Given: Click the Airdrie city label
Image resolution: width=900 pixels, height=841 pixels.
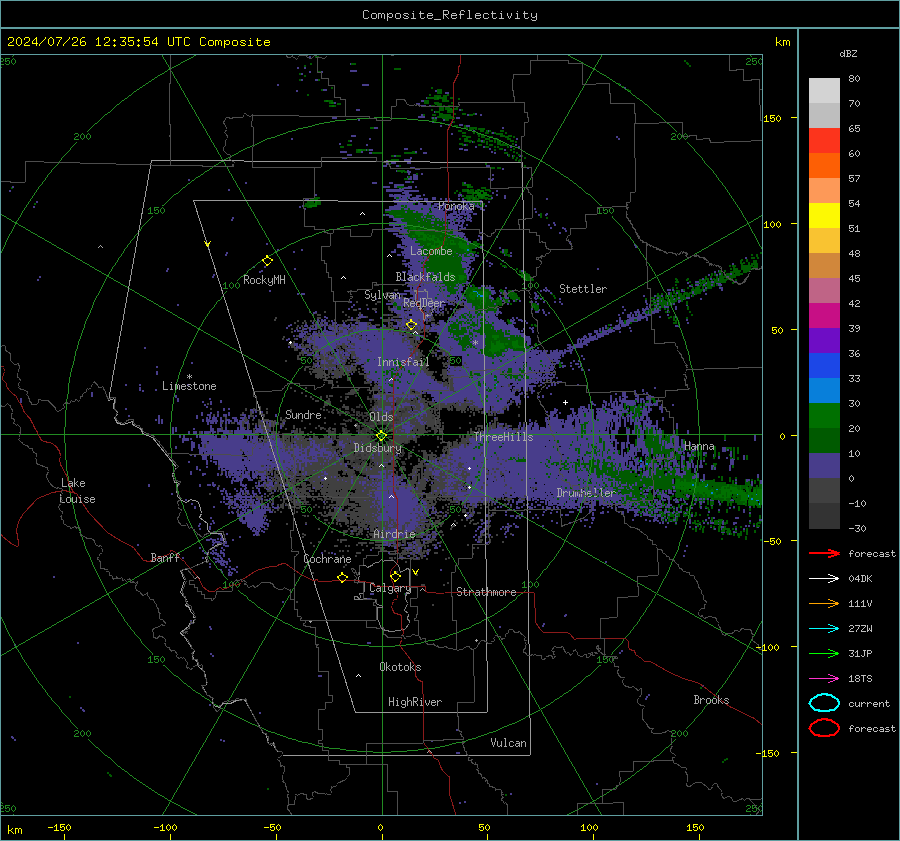Looking at the screenshot, I should point(394,534).
